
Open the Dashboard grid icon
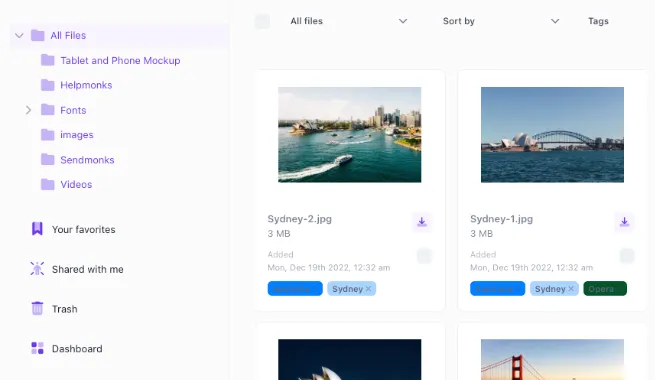click(x=37, y=348)
